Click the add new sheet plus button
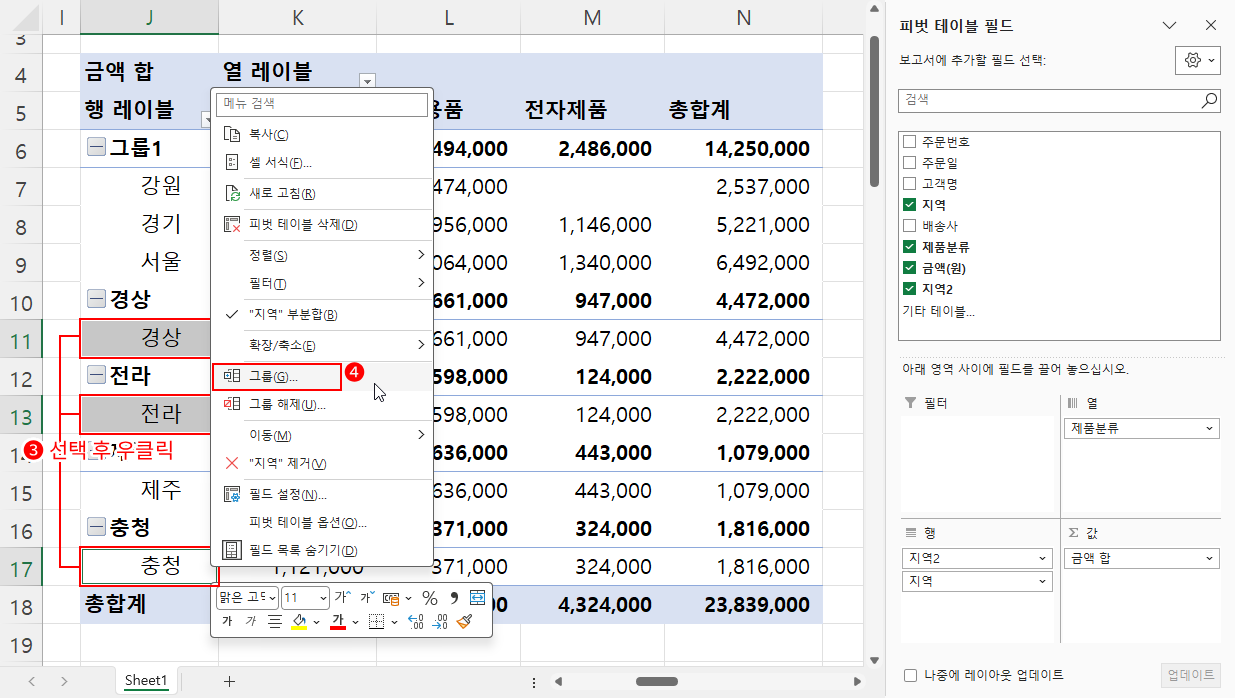Viewport: 1235px width, 698px height. coord(229,681)
